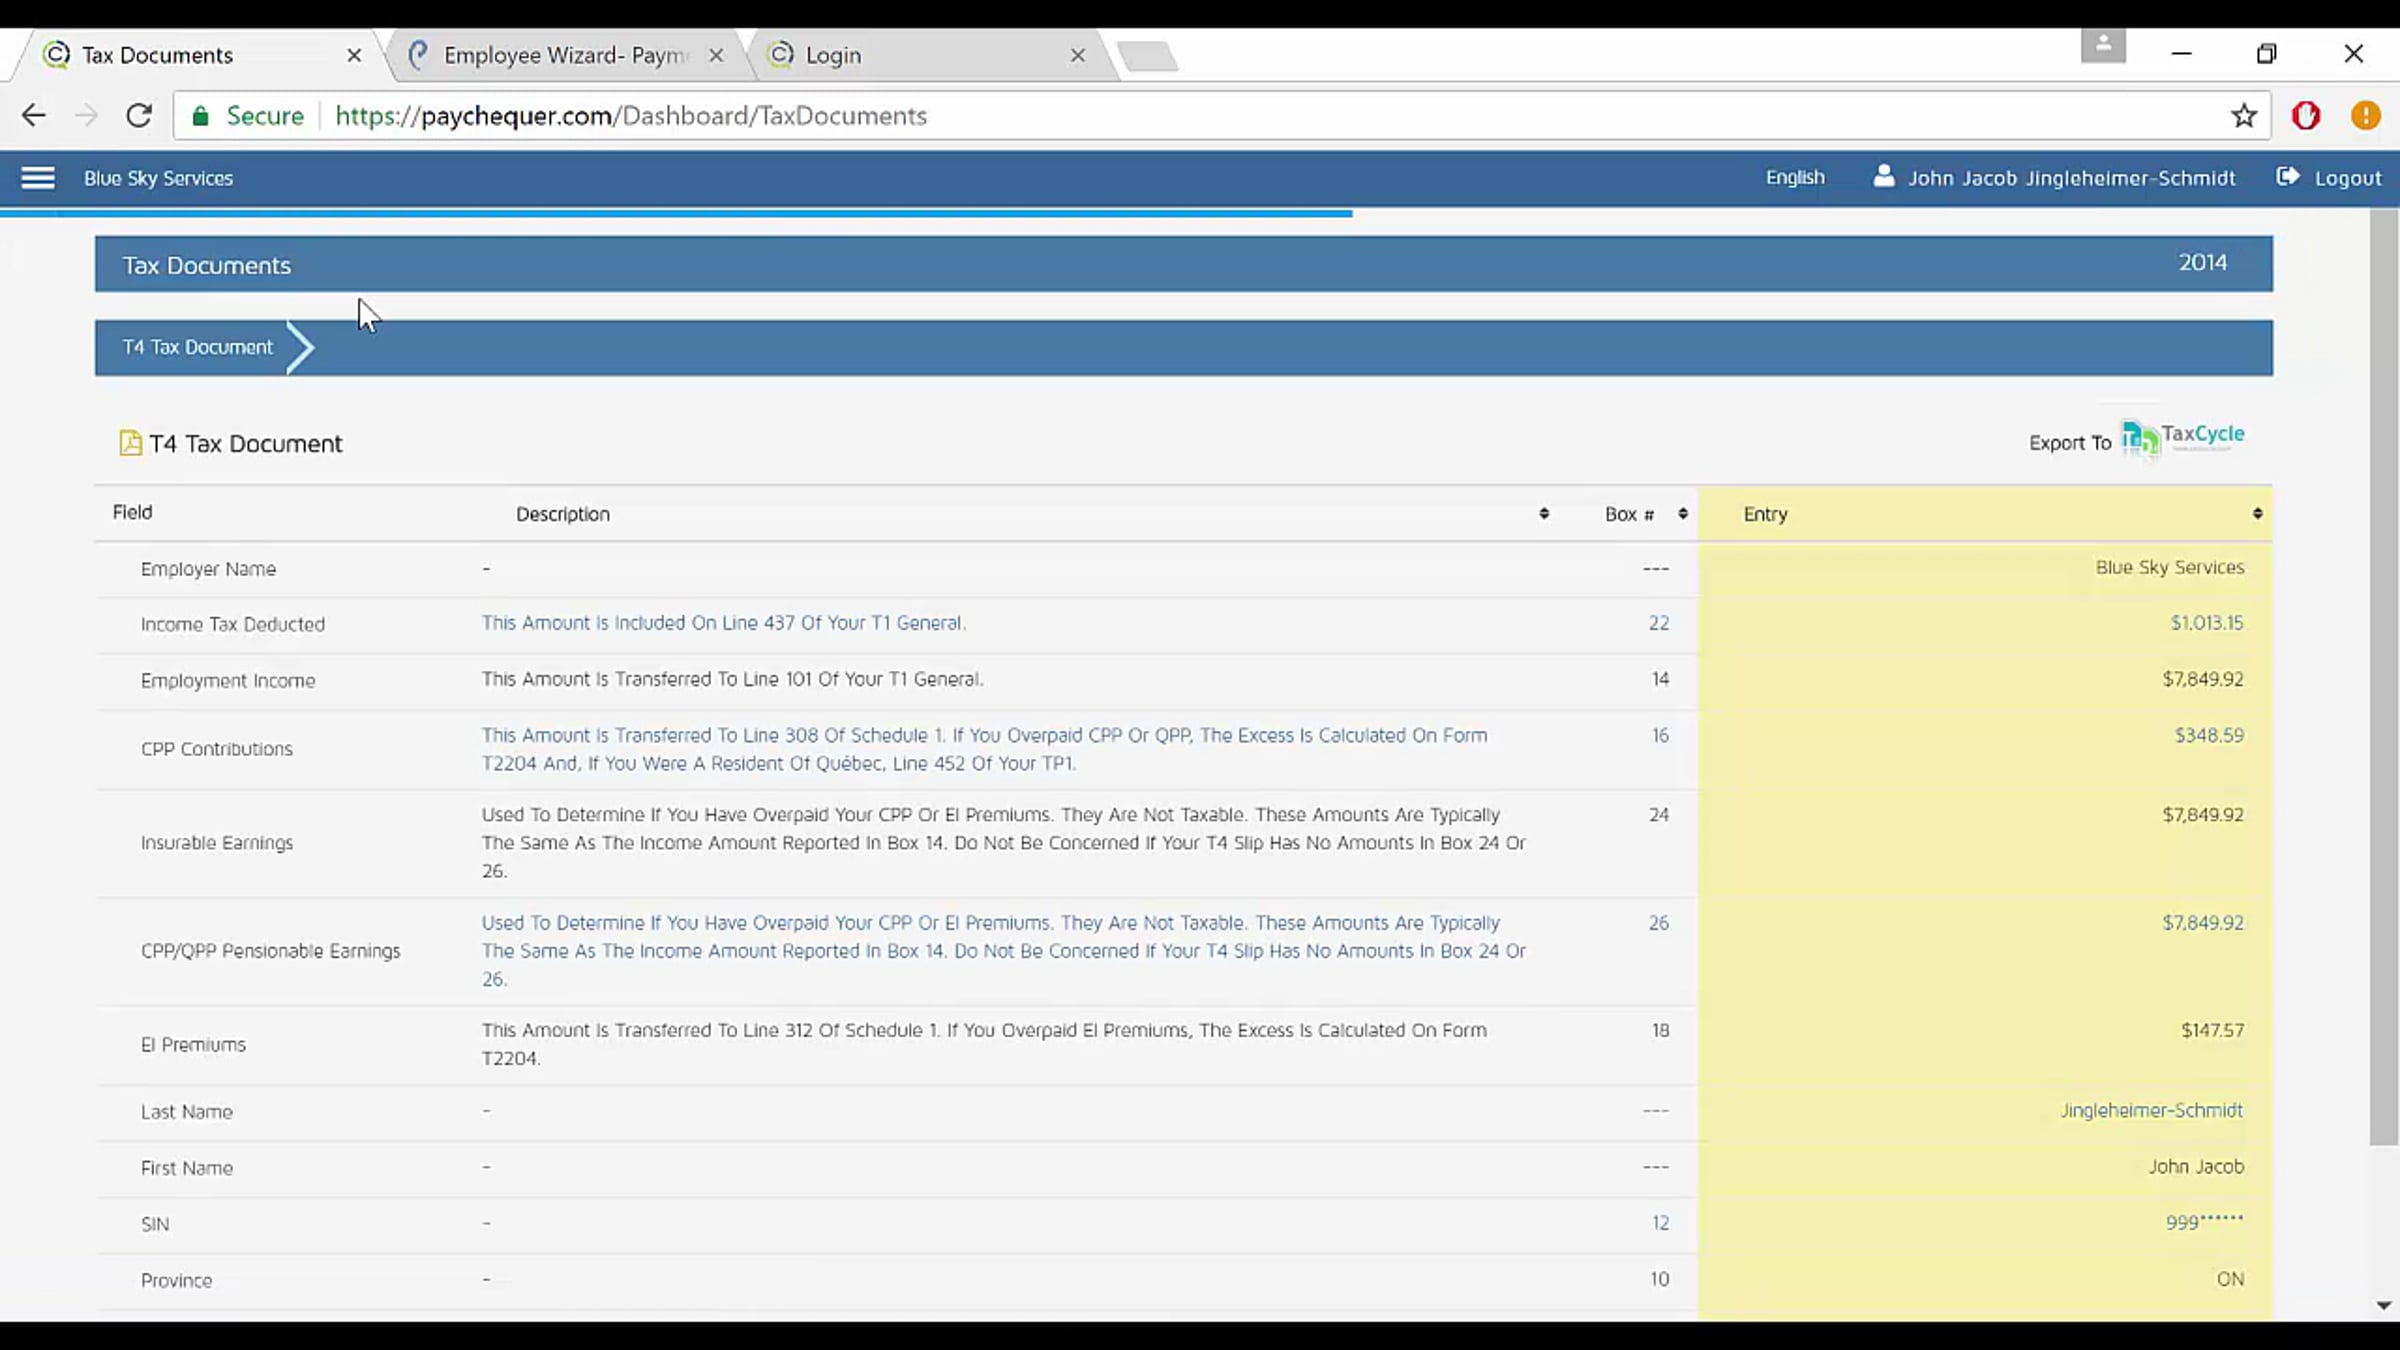The height and width of the screenshot is (1350, 2400).
Task: Select the T4 Tax Document breadcrumb tab
Action: [198, 347]
